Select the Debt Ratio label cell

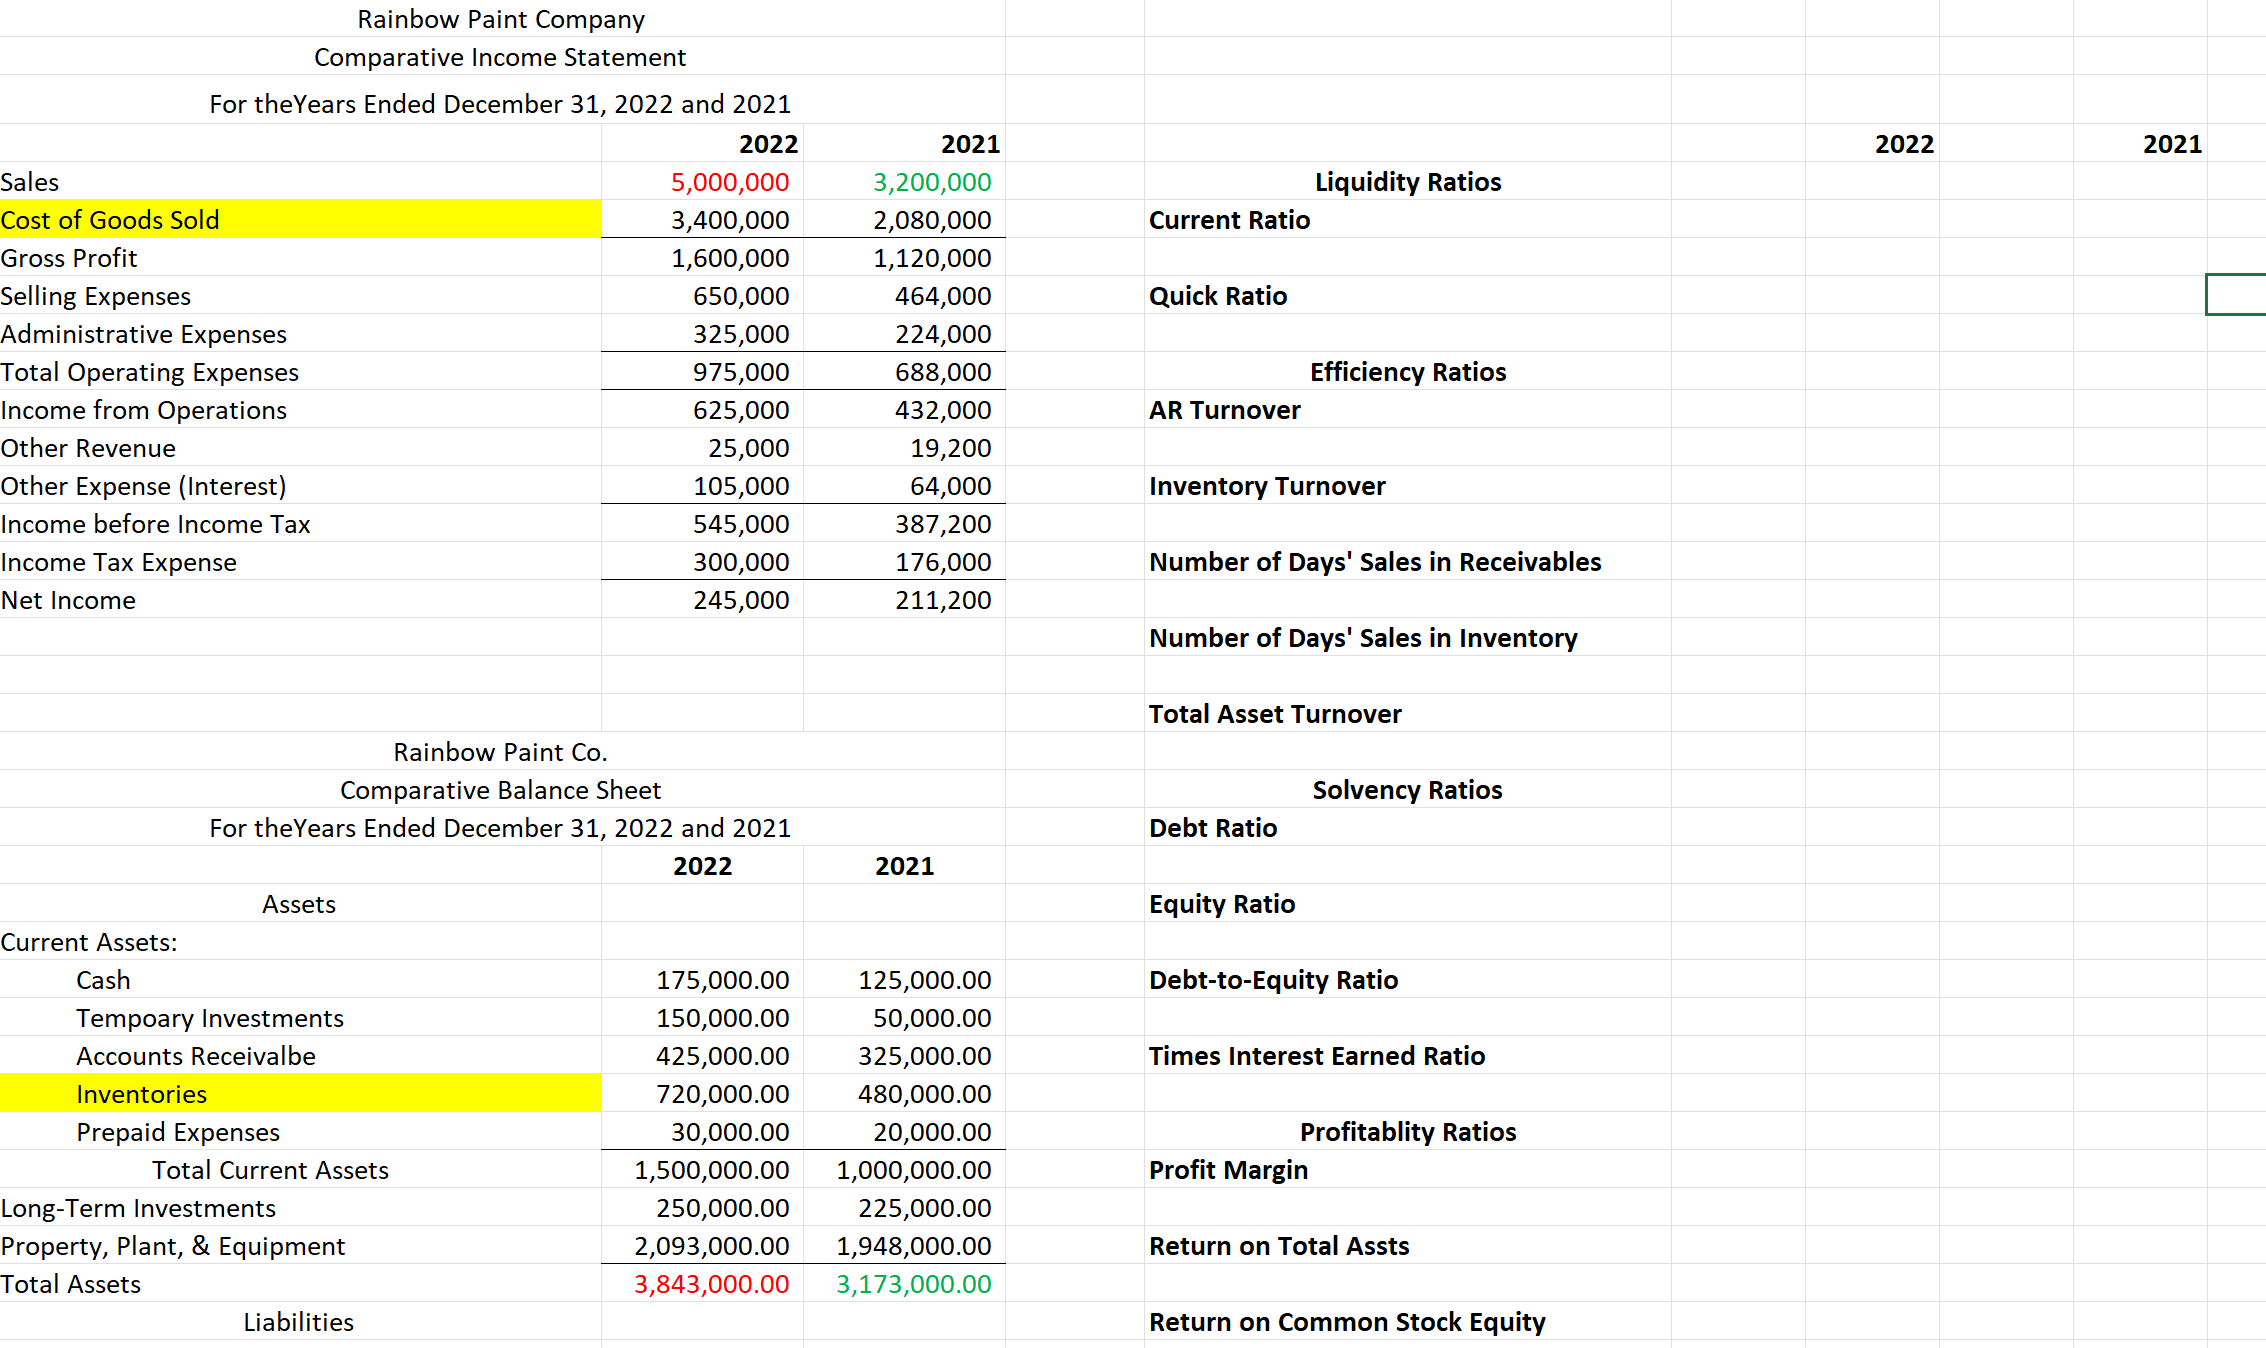click(x=1213, y=828)
